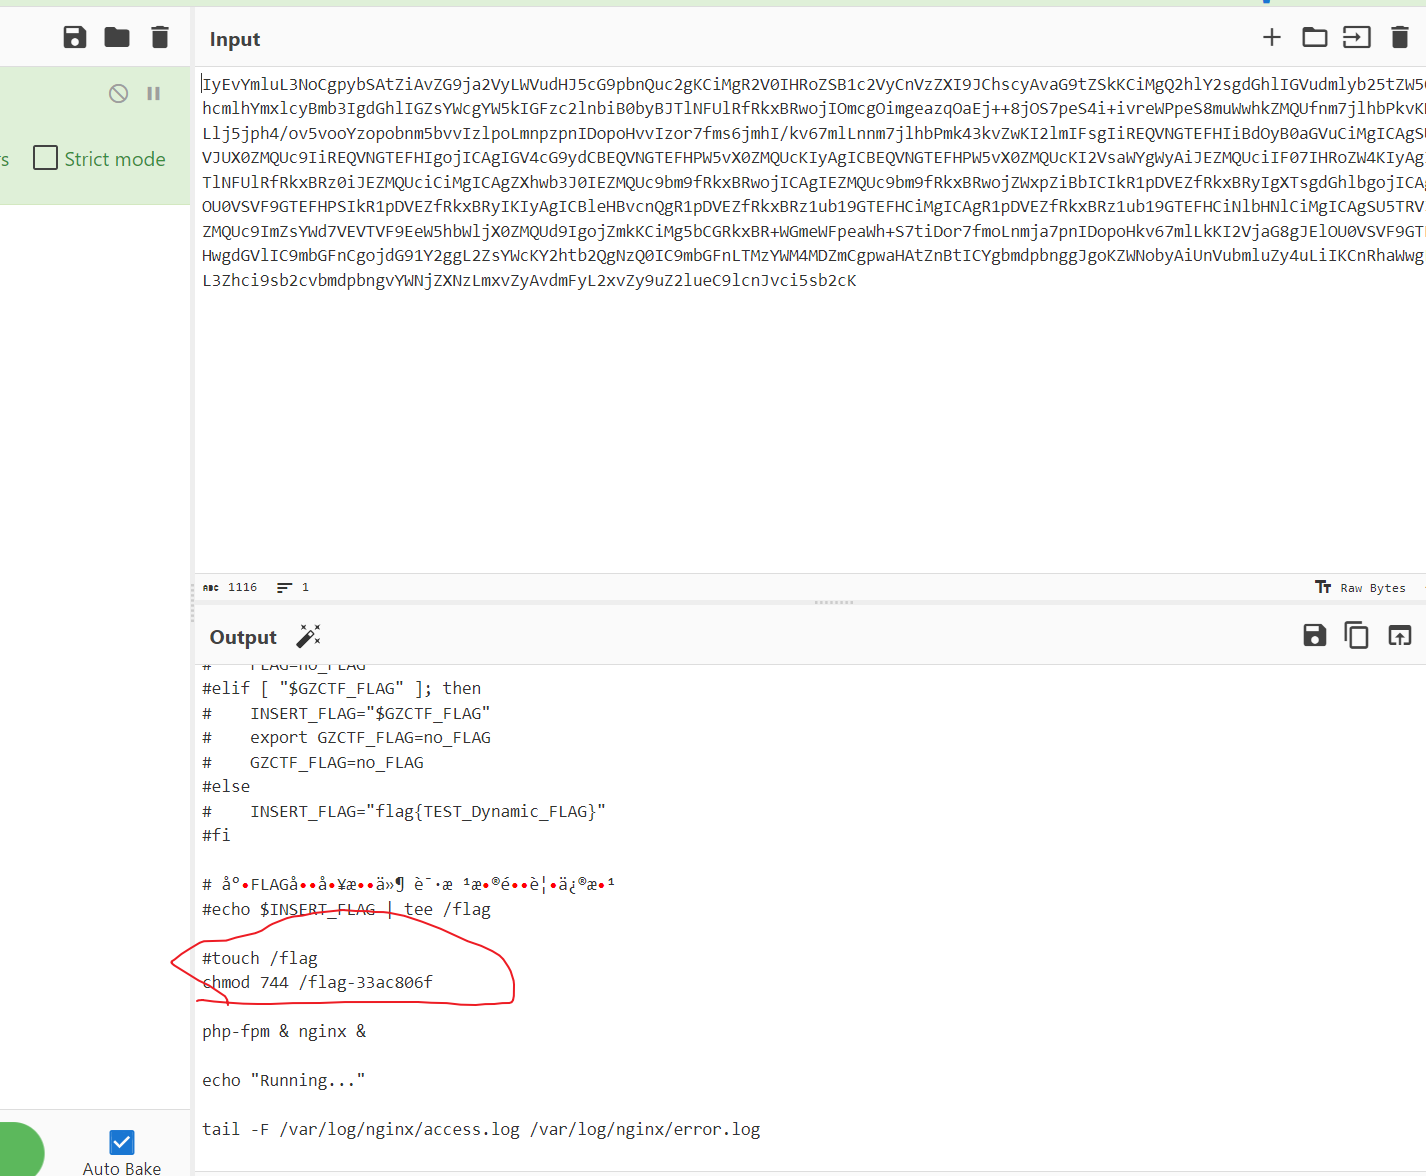Disable the operation with the circle-slash icon
1426x1176 pixels.
point(118,93)
